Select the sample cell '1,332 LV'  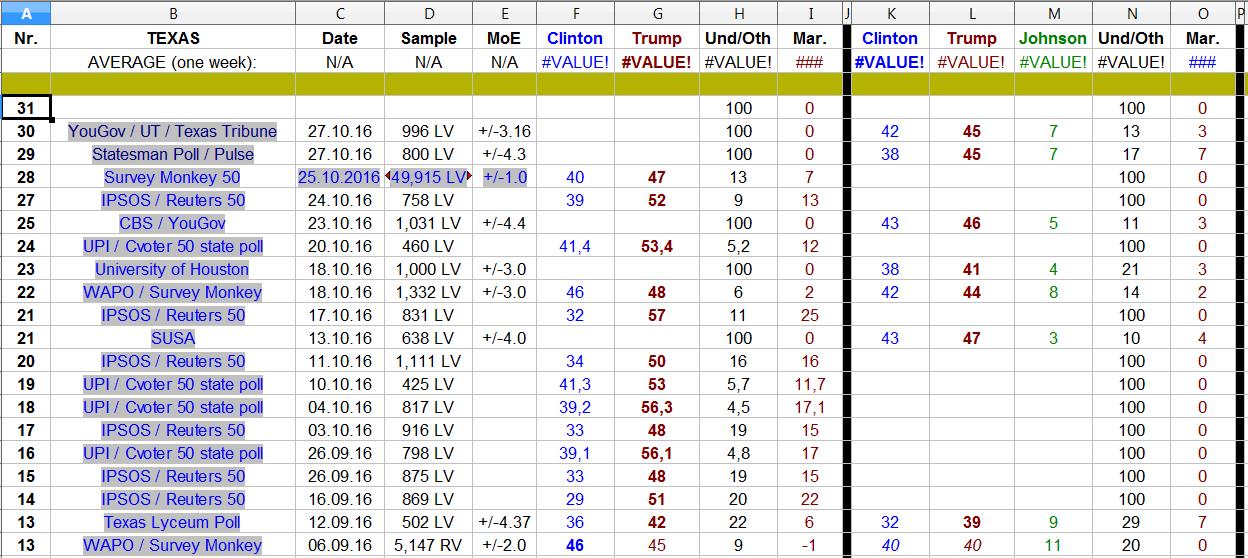(x=429, y=292)
